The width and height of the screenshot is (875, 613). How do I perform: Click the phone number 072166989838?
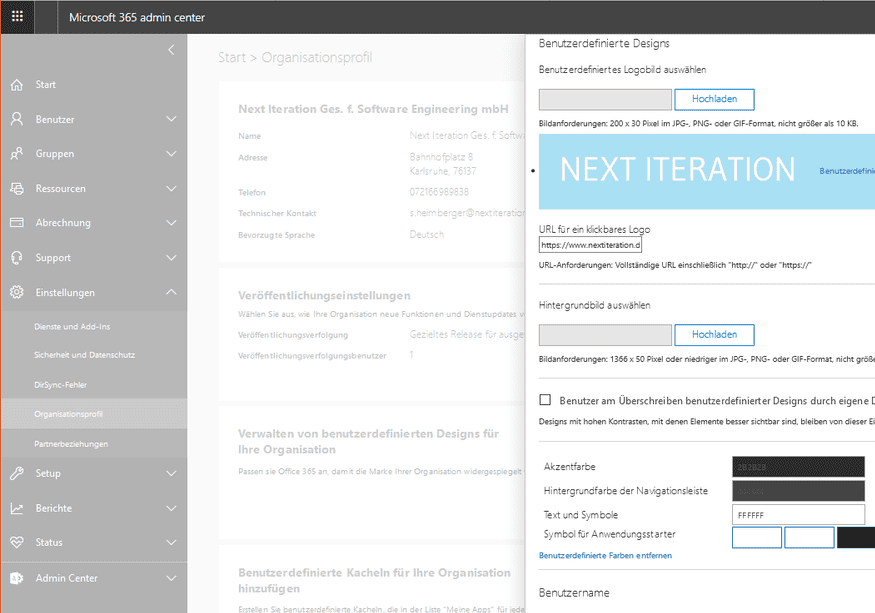439,191
